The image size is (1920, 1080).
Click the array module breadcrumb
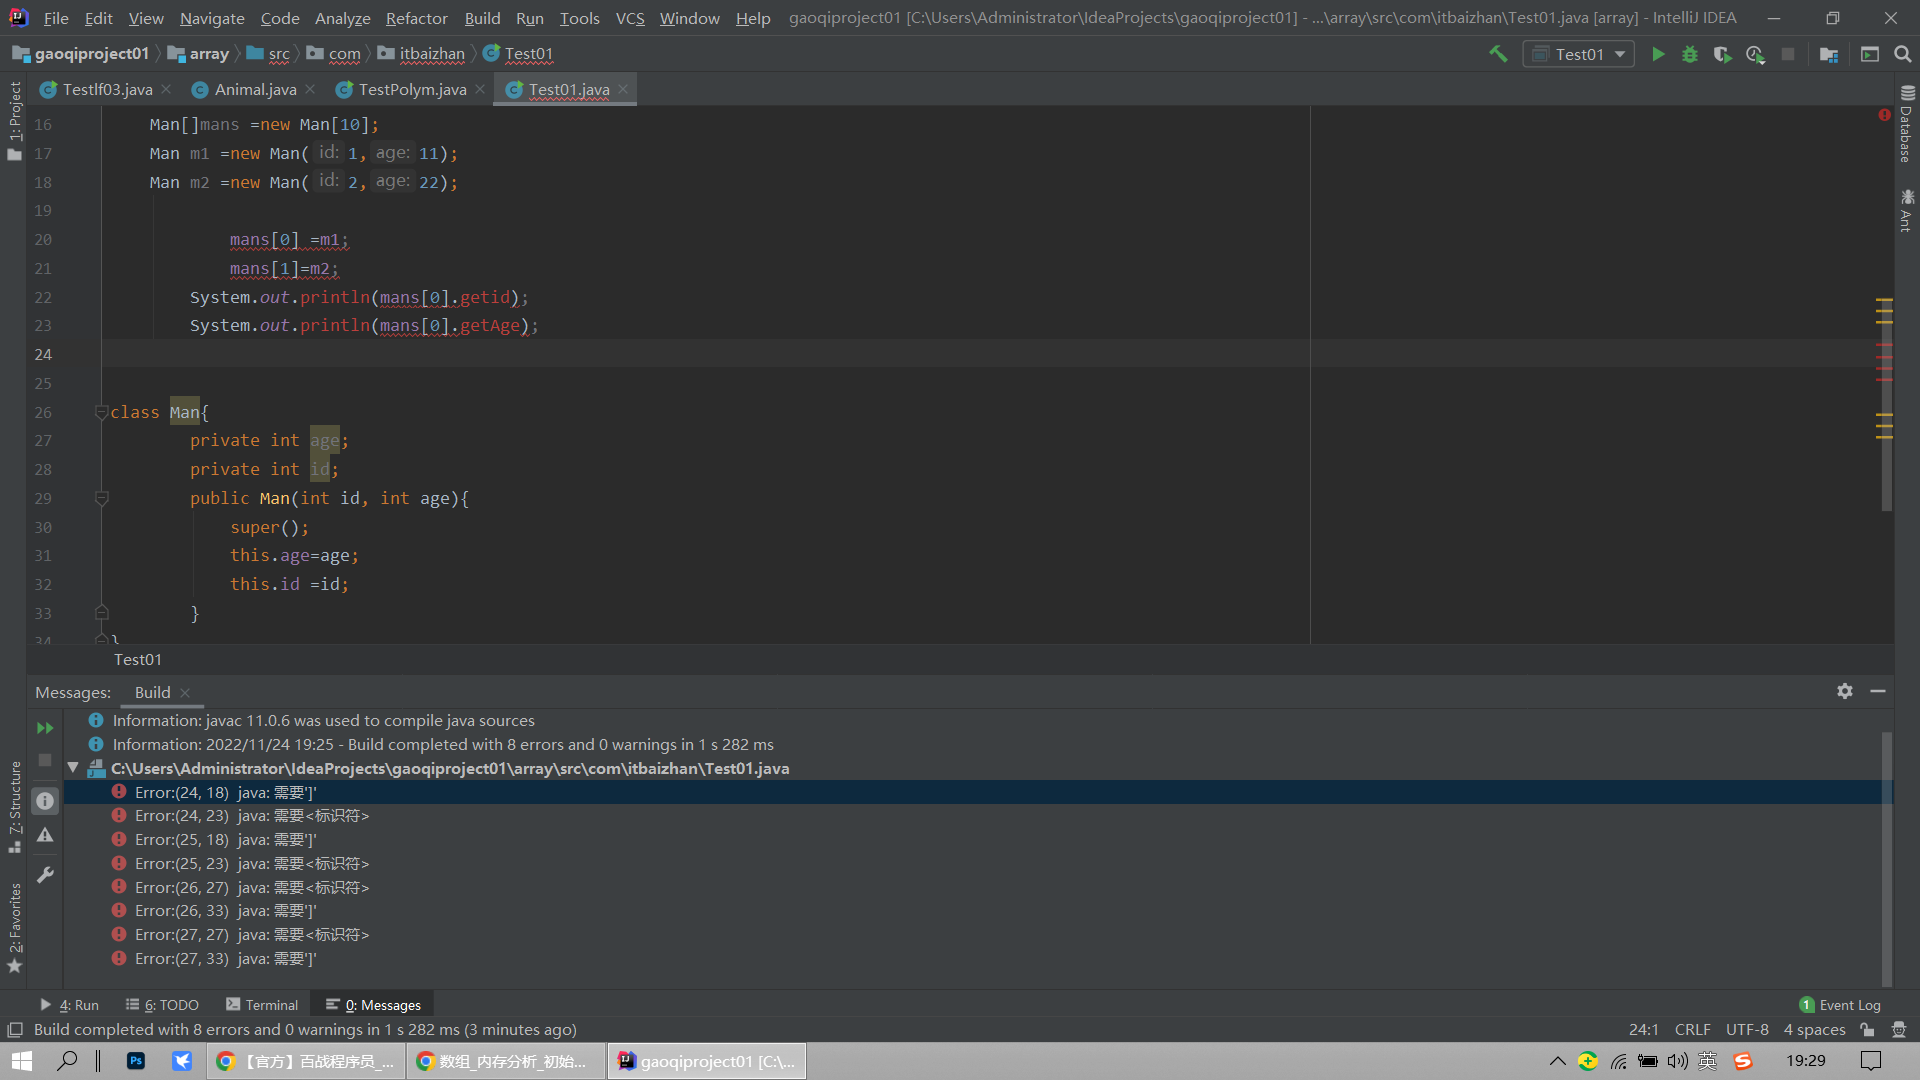coord(198,54)
